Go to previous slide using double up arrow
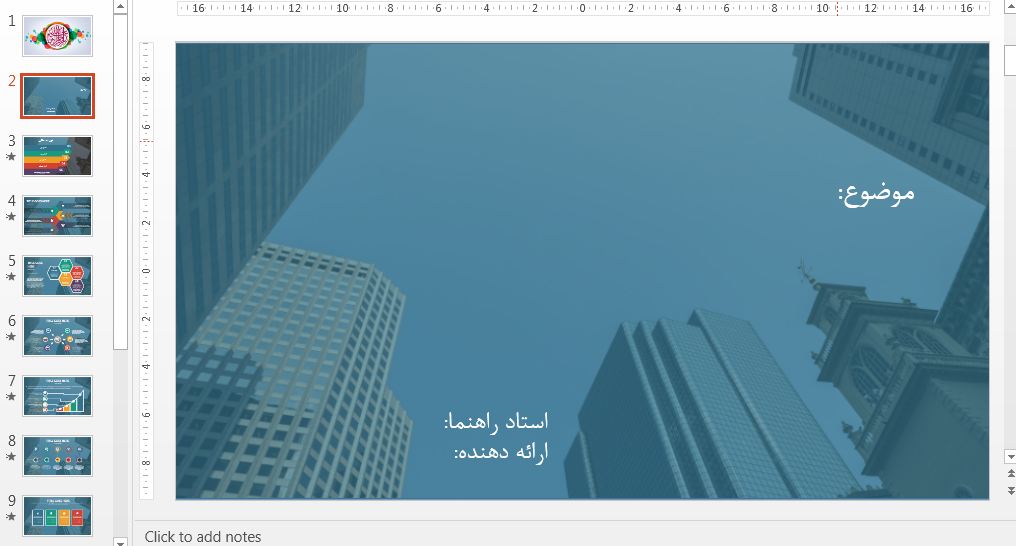This screenshot has height=546, width=1016. click(1010, 474)
